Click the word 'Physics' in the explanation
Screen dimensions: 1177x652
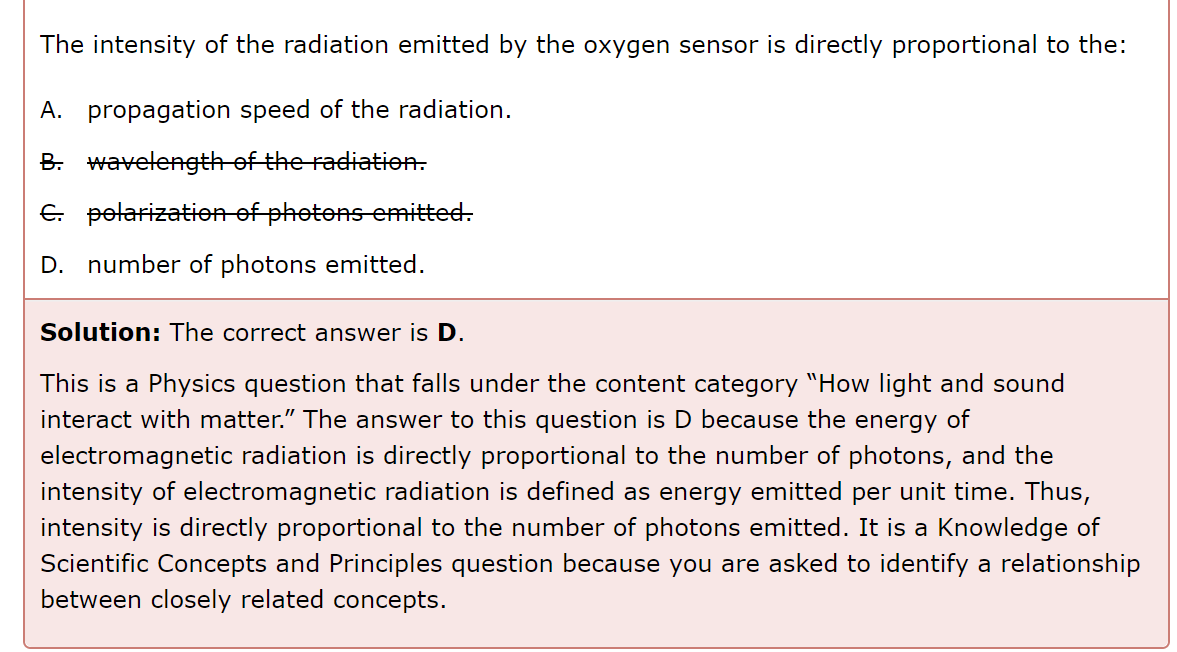click(x=192, y=384)
